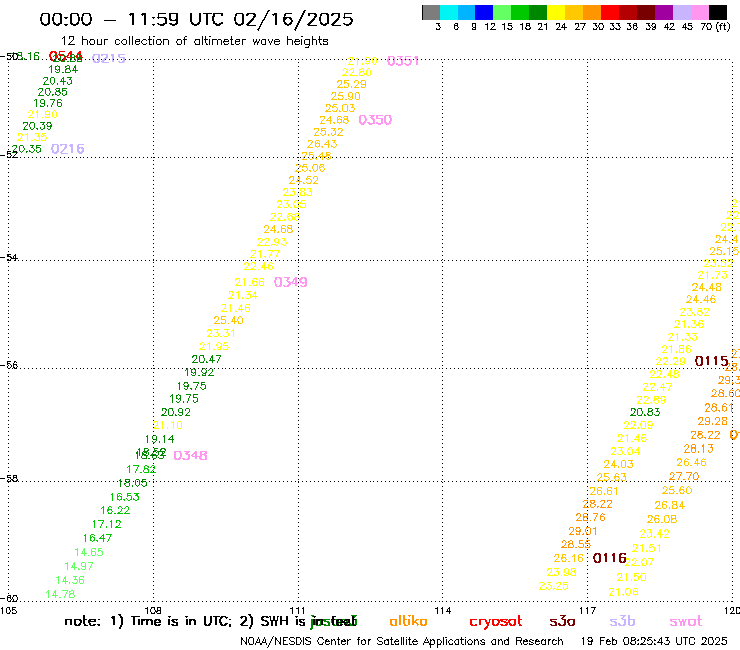Click the 14.65 wave height value

[89, 552]
